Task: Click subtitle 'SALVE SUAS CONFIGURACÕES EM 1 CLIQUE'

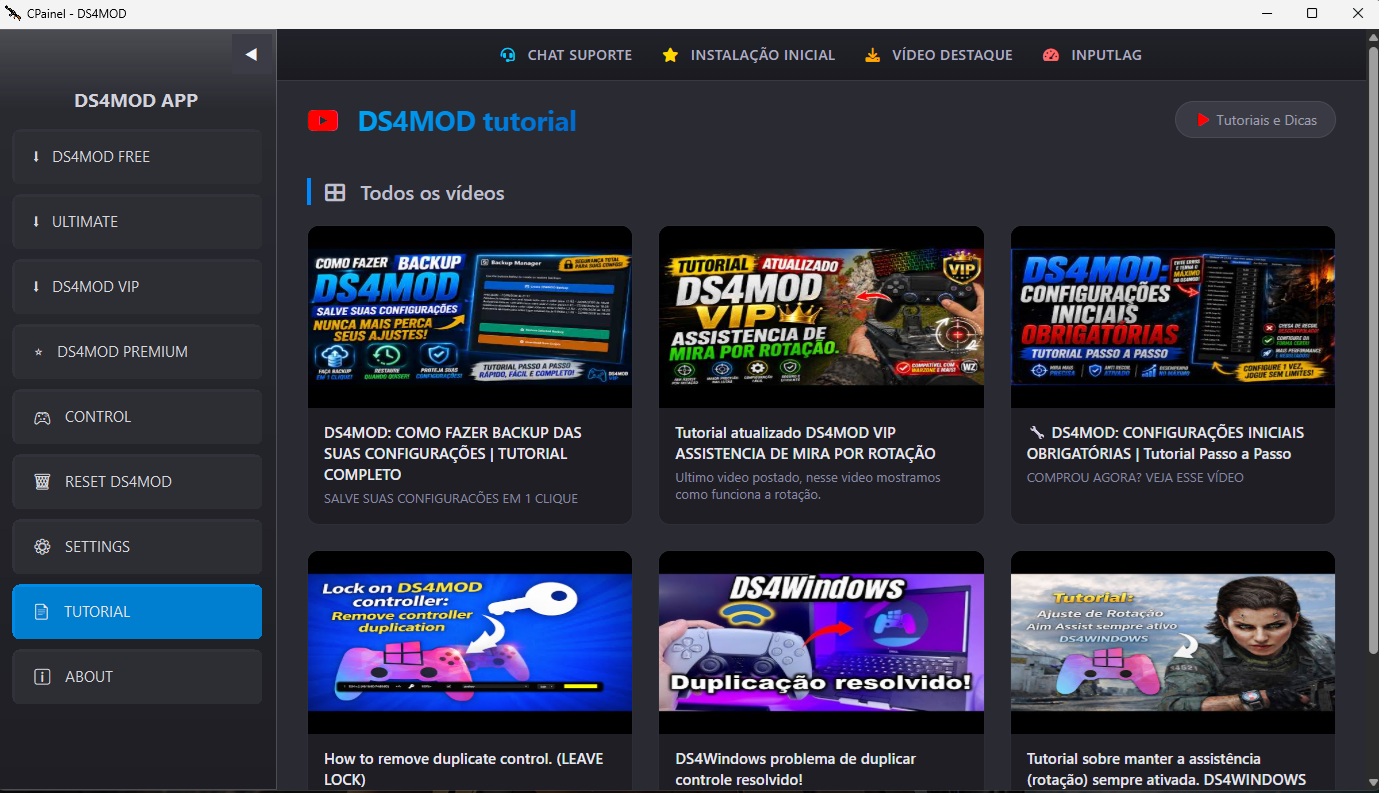Action: coord(451,498)
